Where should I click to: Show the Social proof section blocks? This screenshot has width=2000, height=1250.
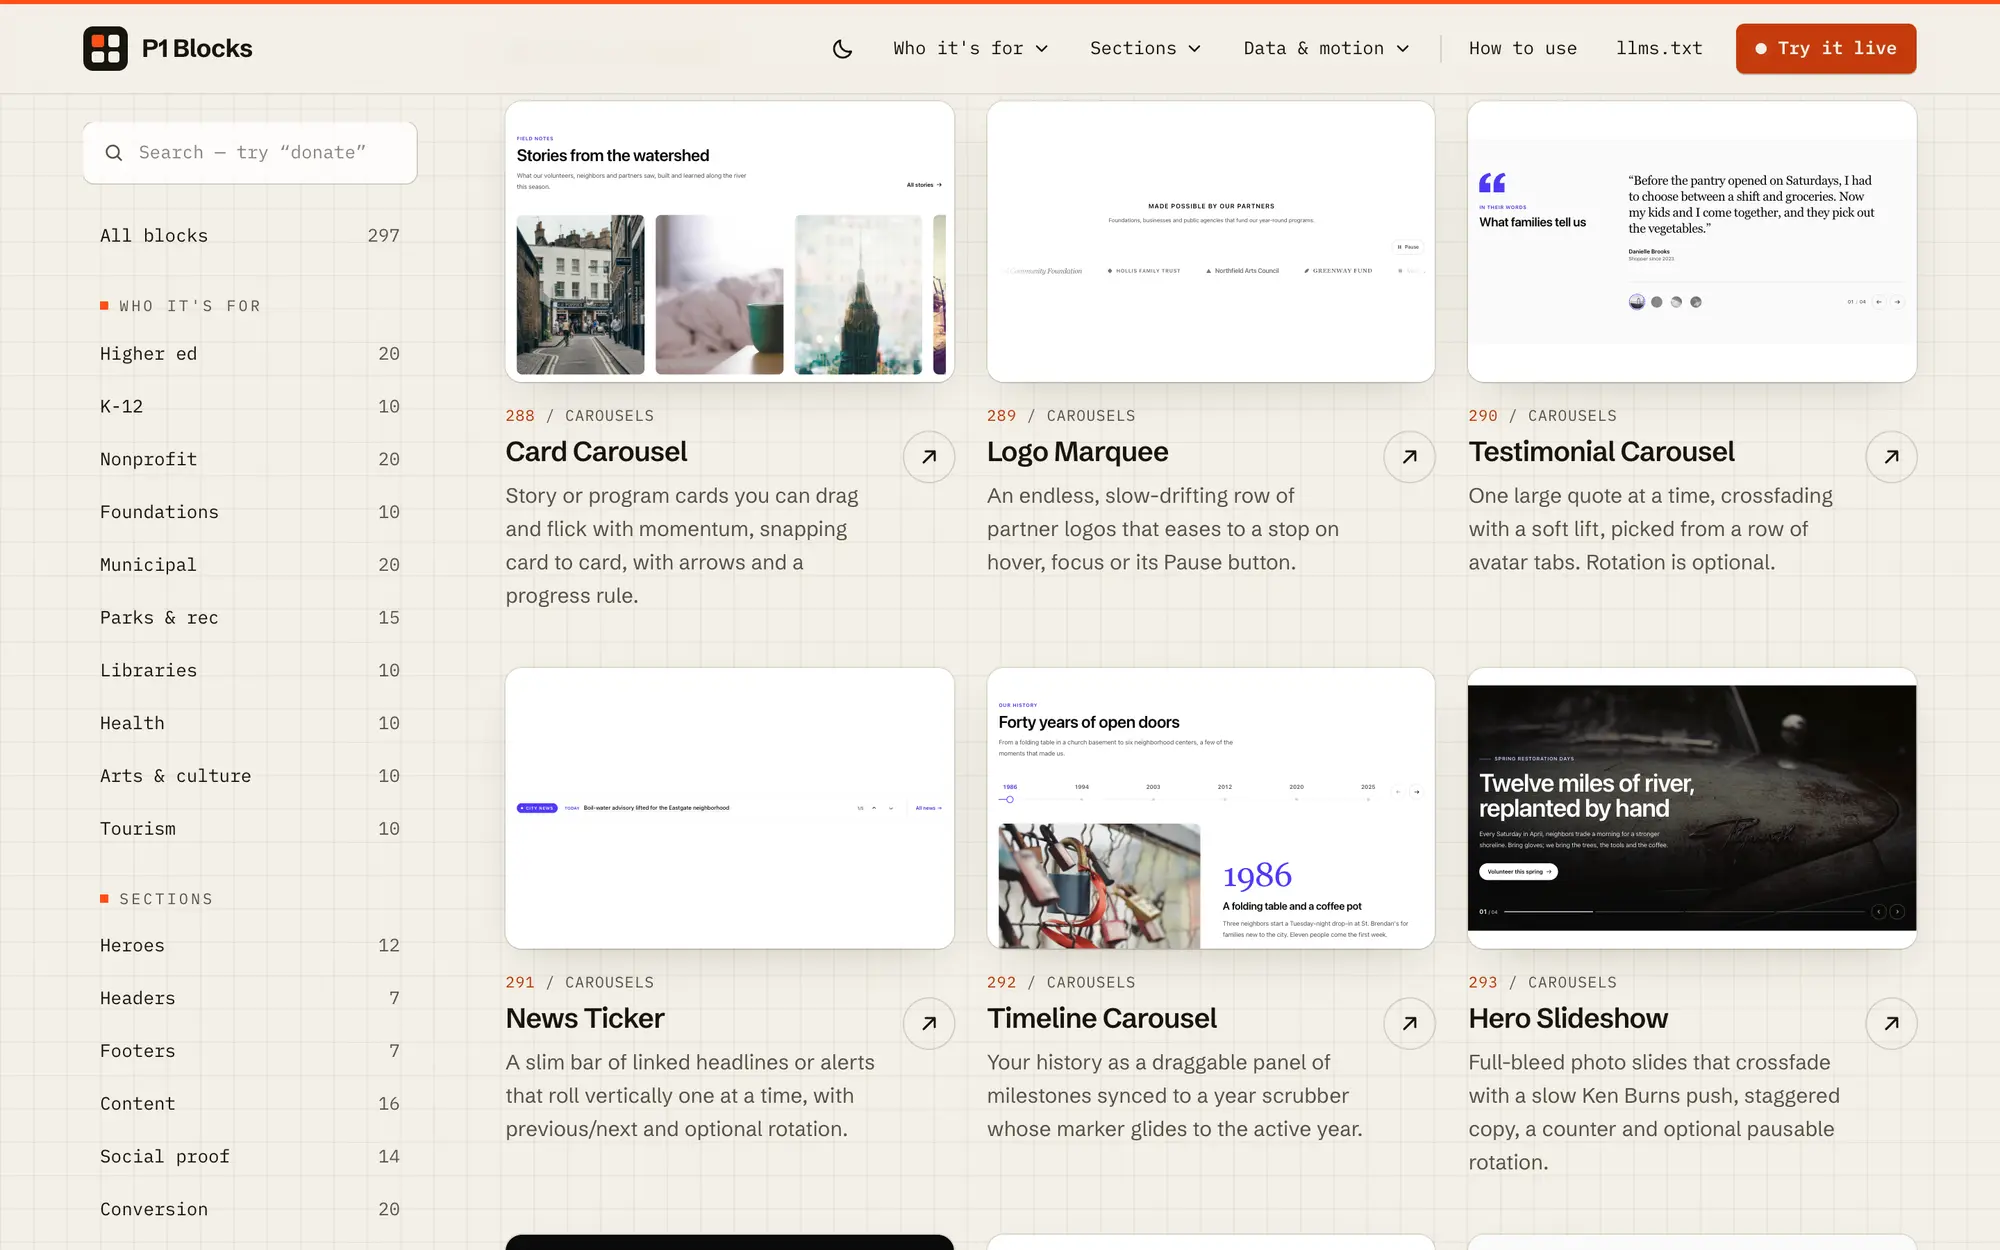tap(250, 1157)
